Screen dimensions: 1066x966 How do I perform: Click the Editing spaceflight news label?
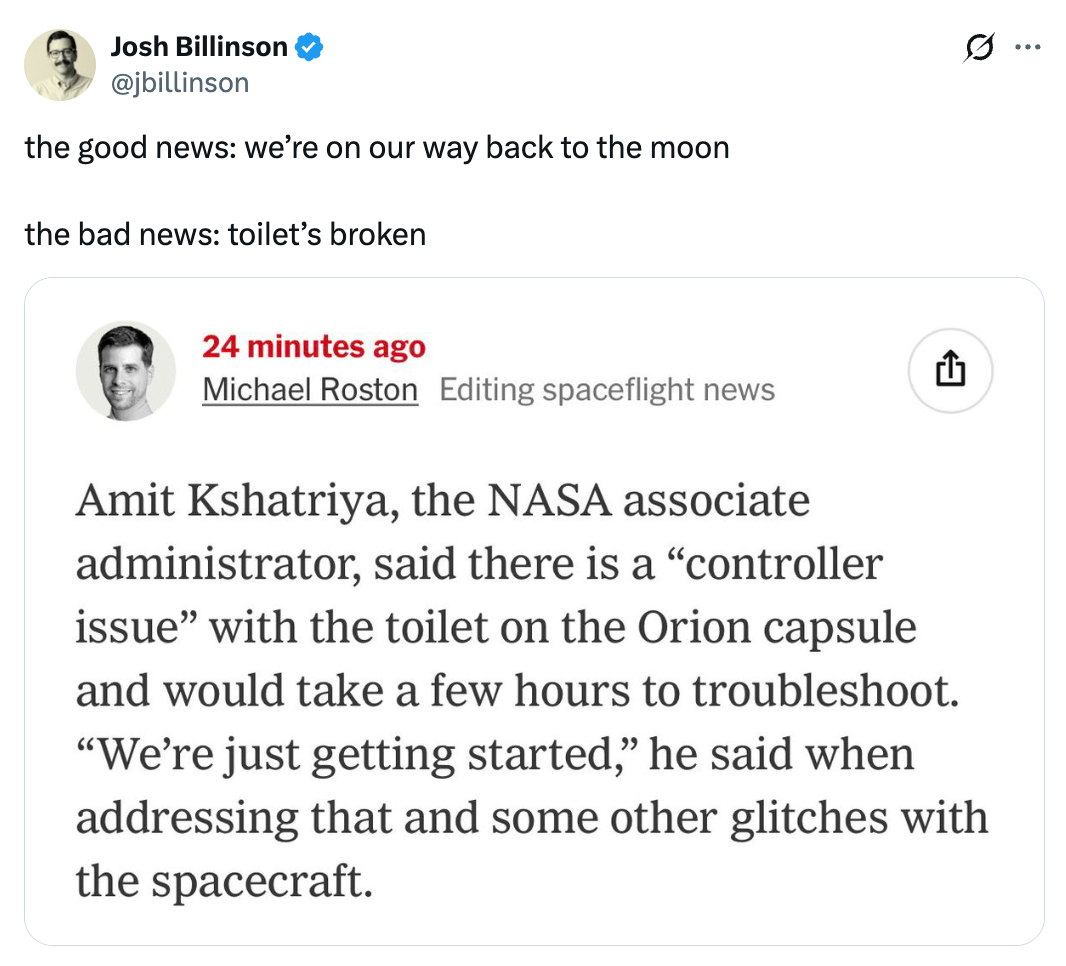pos(607,389)
